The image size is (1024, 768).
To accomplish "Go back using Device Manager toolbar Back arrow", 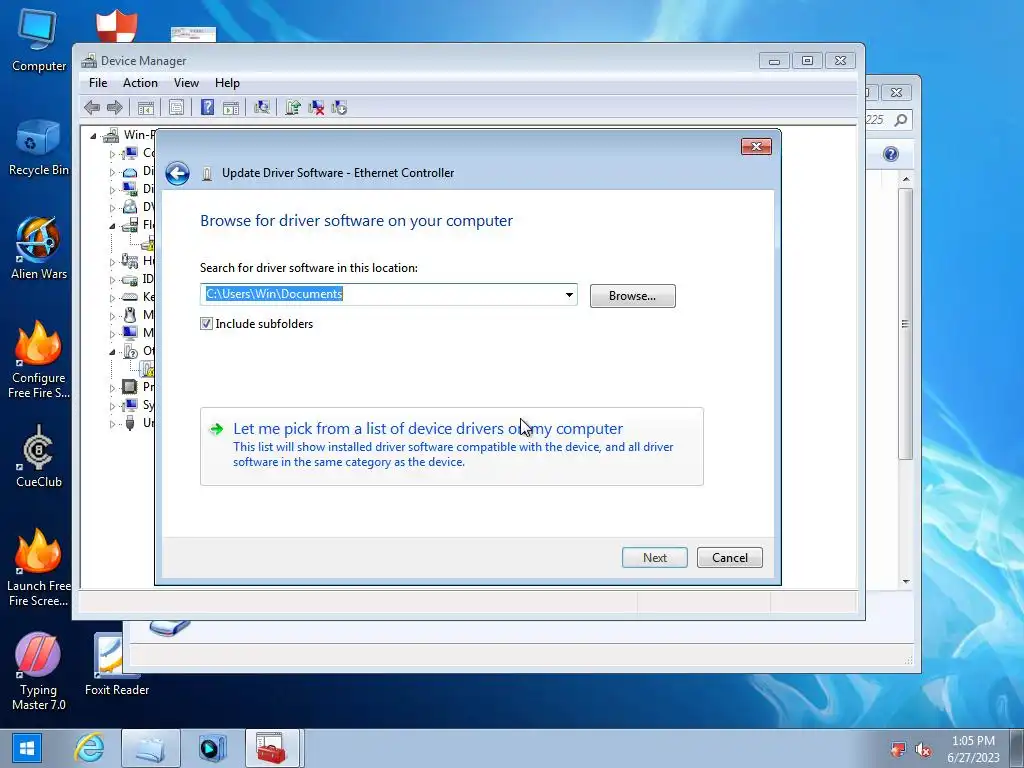I will pyautogui.click(x=92, y=107).
